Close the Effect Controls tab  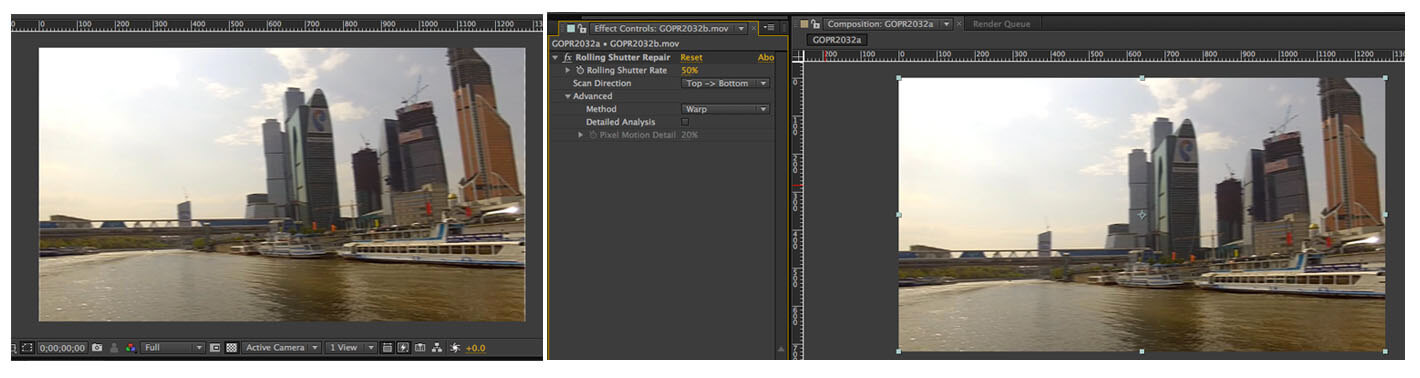[753, 29]
